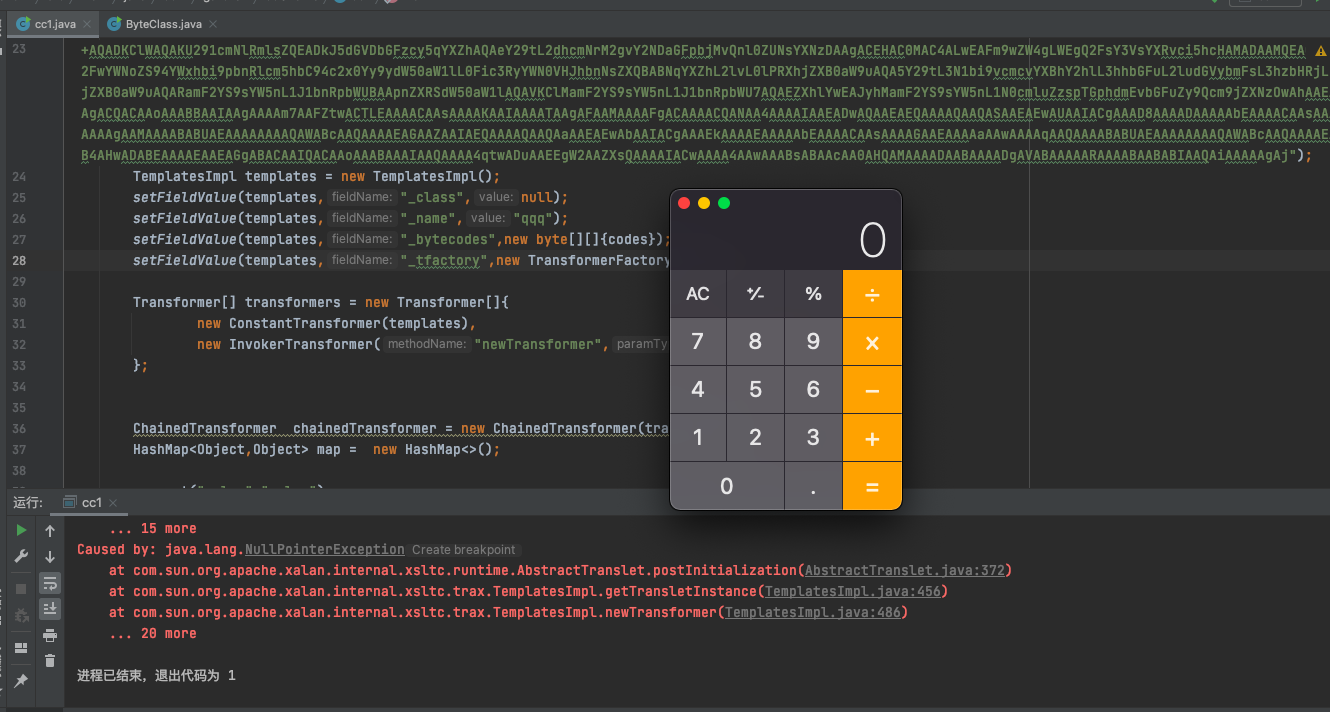
Task: Toggle scroll to end of console
Action: point(50,608)
